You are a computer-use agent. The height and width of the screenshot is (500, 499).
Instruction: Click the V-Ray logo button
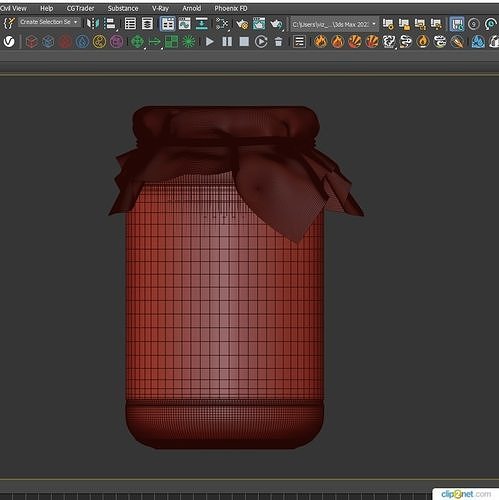9,42
